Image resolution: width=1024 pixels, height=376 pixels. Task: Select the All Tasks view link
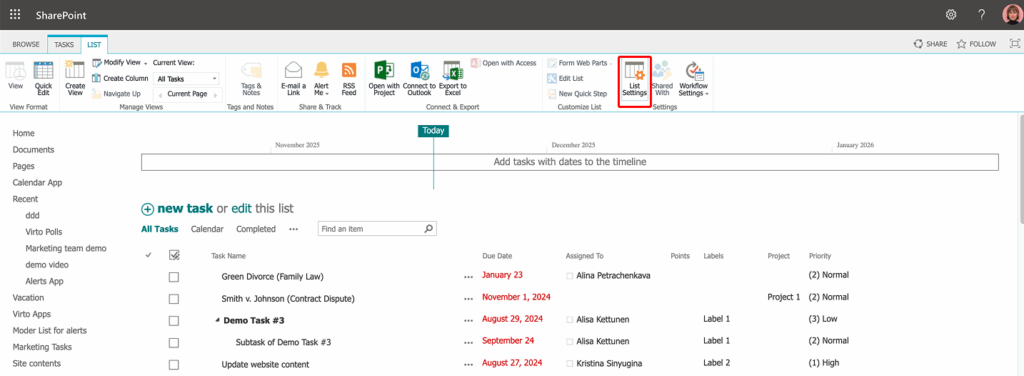click(x=160, y=229)
